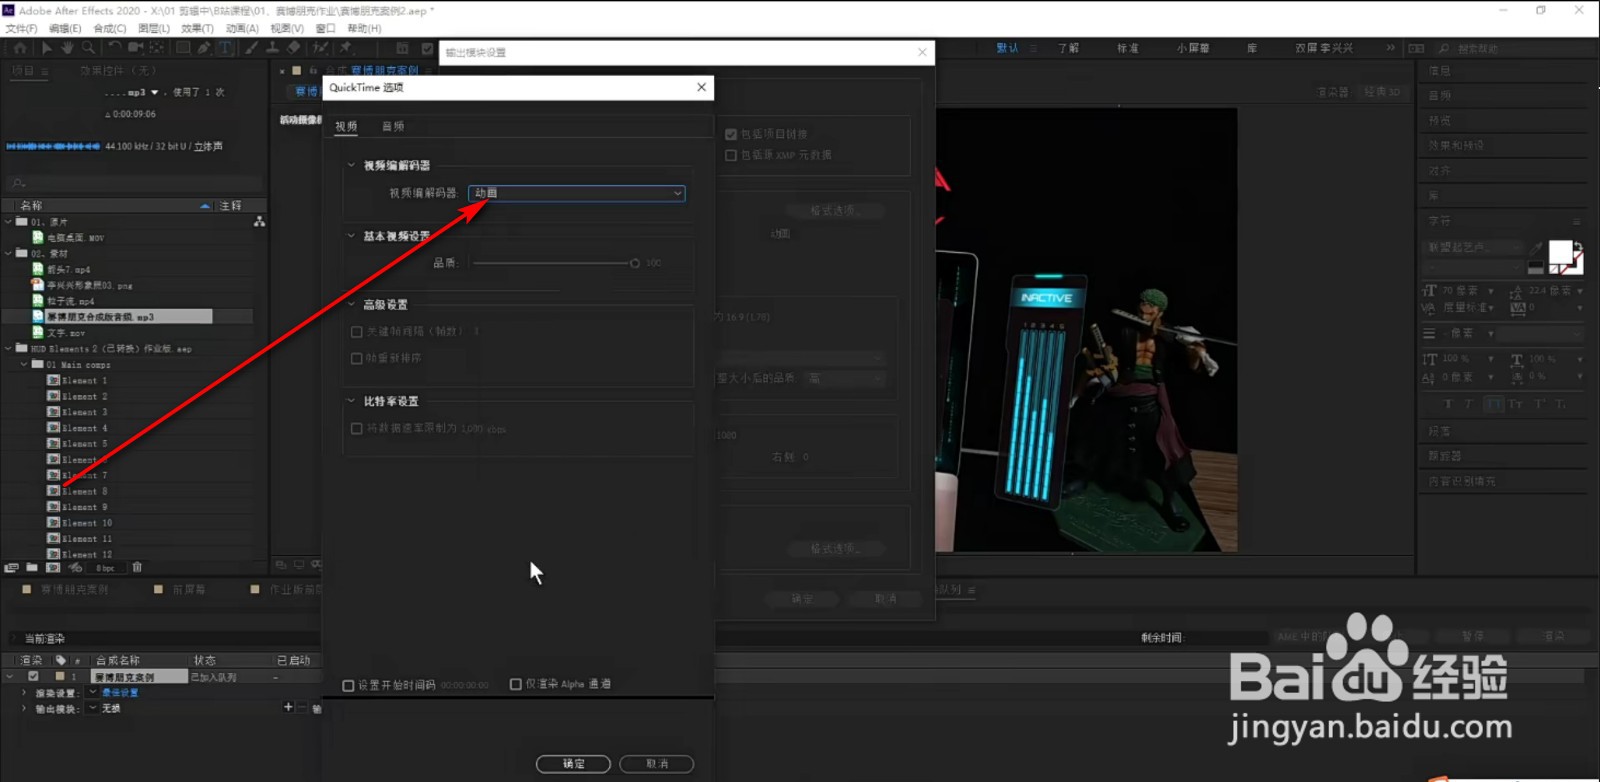The width and height of the screenshot is (1600, 782).
Task: Select the Pen tool
Action: pyautogui.click(x=204, y=48)
